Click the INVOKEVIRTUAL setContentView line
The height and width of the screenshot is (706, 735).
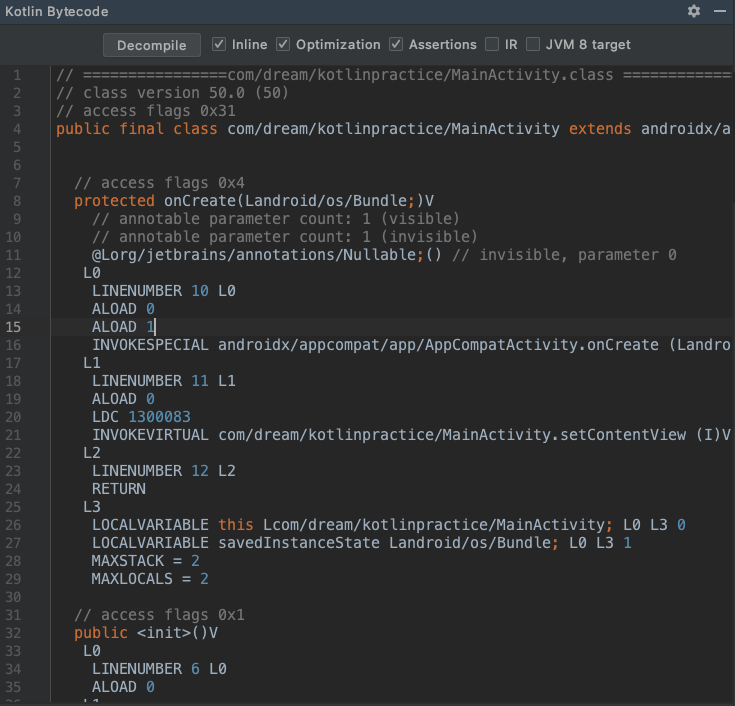coord(411,435)
